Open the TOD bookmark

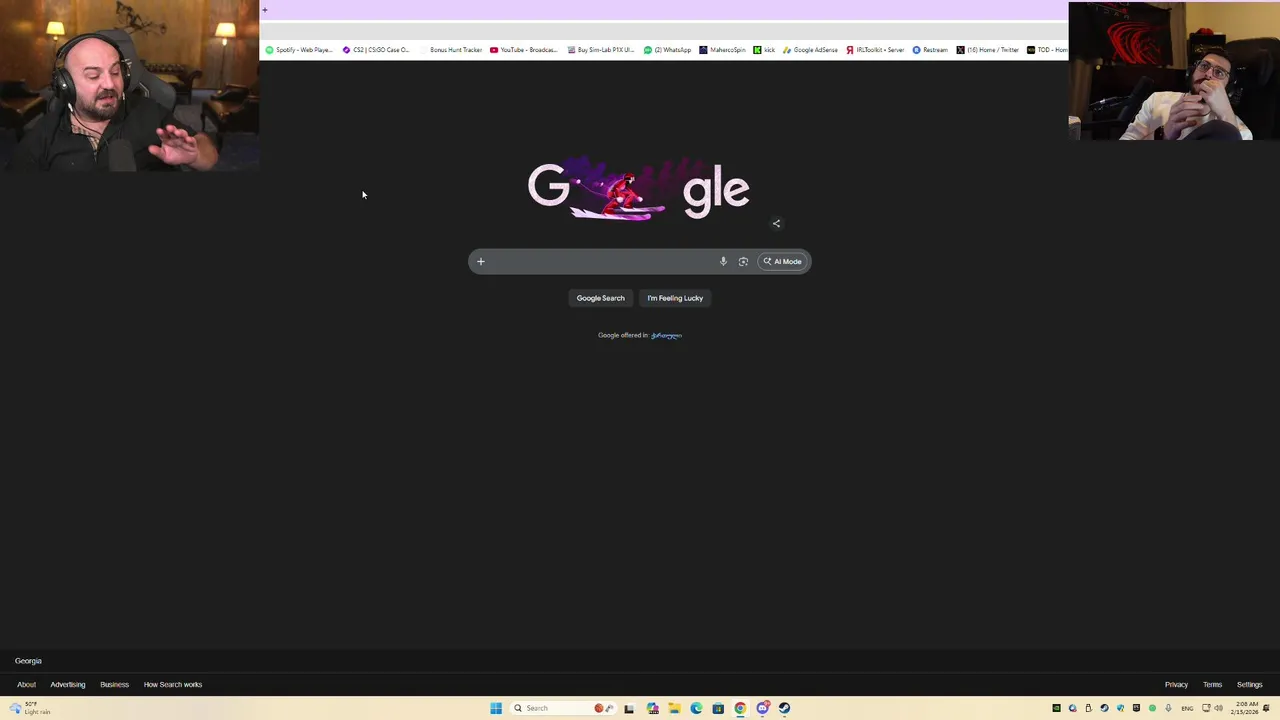pyautogui.click(x=1047, y=50)
